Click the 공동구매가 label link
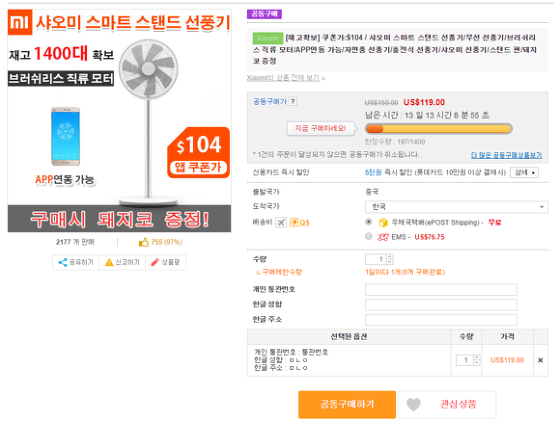Image resolution: width=560 pixels, height=422 pixels. point(270,101)
